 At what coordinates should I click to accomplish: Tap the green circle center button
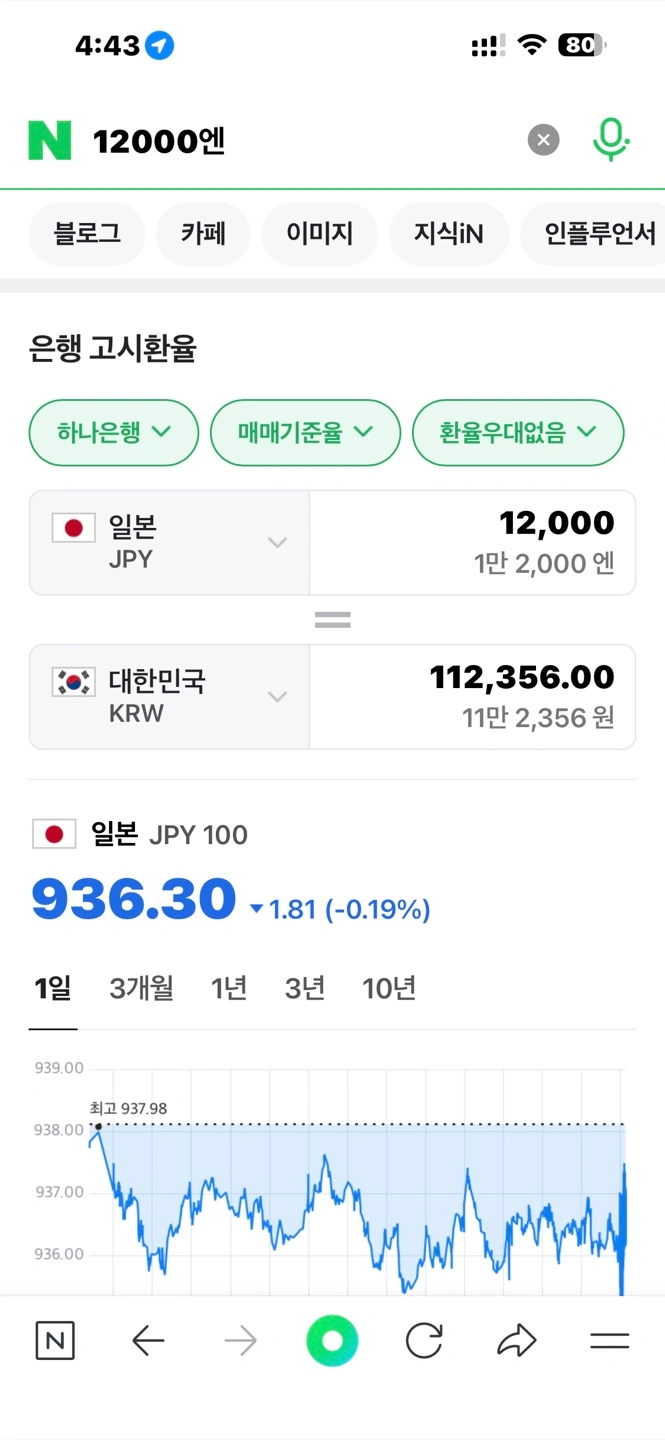point(332,1340)
